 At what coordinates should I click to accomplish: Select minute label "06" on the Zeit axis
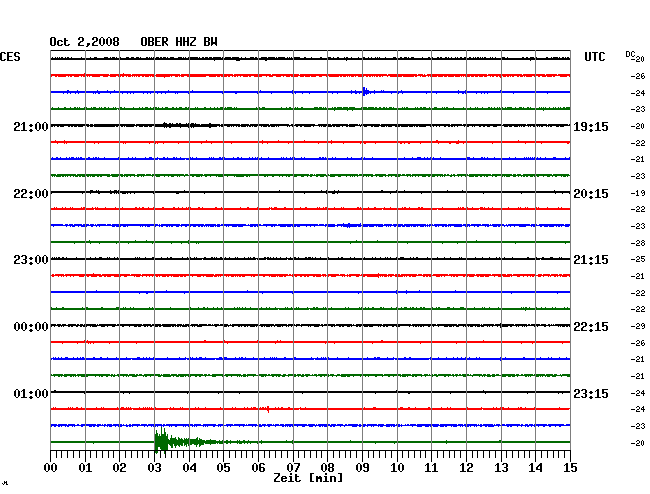[258, 468]
